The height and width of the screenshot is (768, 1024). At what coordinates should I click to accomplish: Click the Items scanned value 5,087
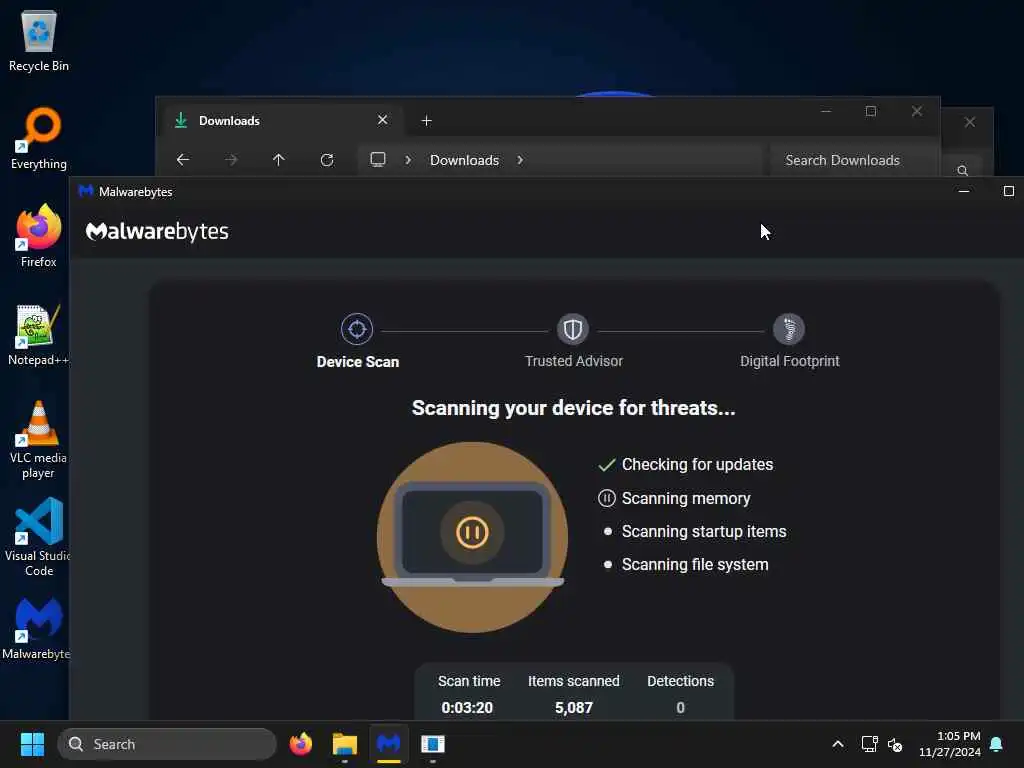click(x=573, y=708)
